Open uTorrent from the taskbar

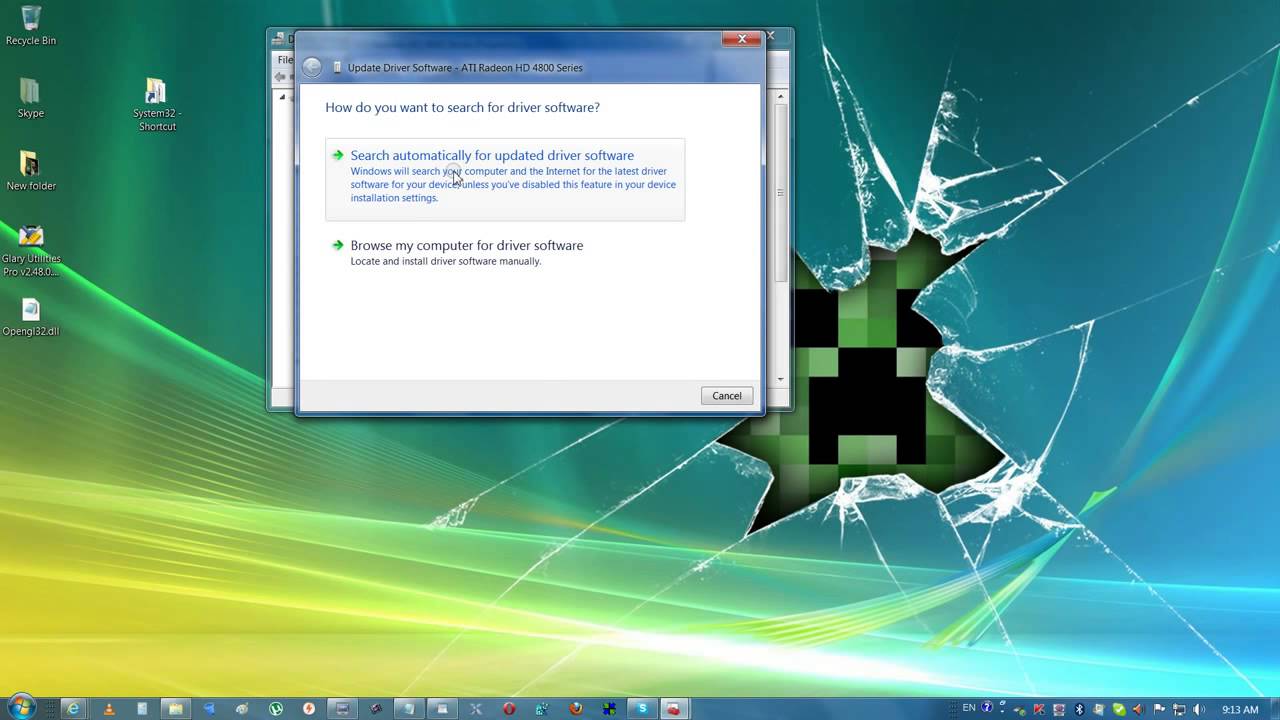click(x=275, y=709)
